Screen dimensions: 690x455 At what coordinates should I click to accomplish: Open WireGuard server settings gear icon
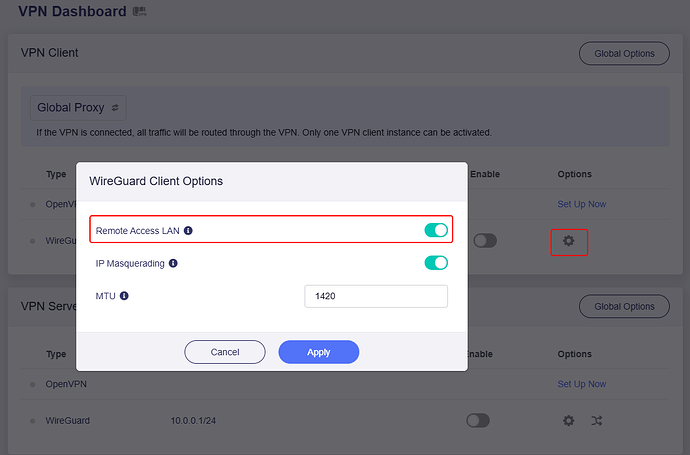[x=569, y=421]
